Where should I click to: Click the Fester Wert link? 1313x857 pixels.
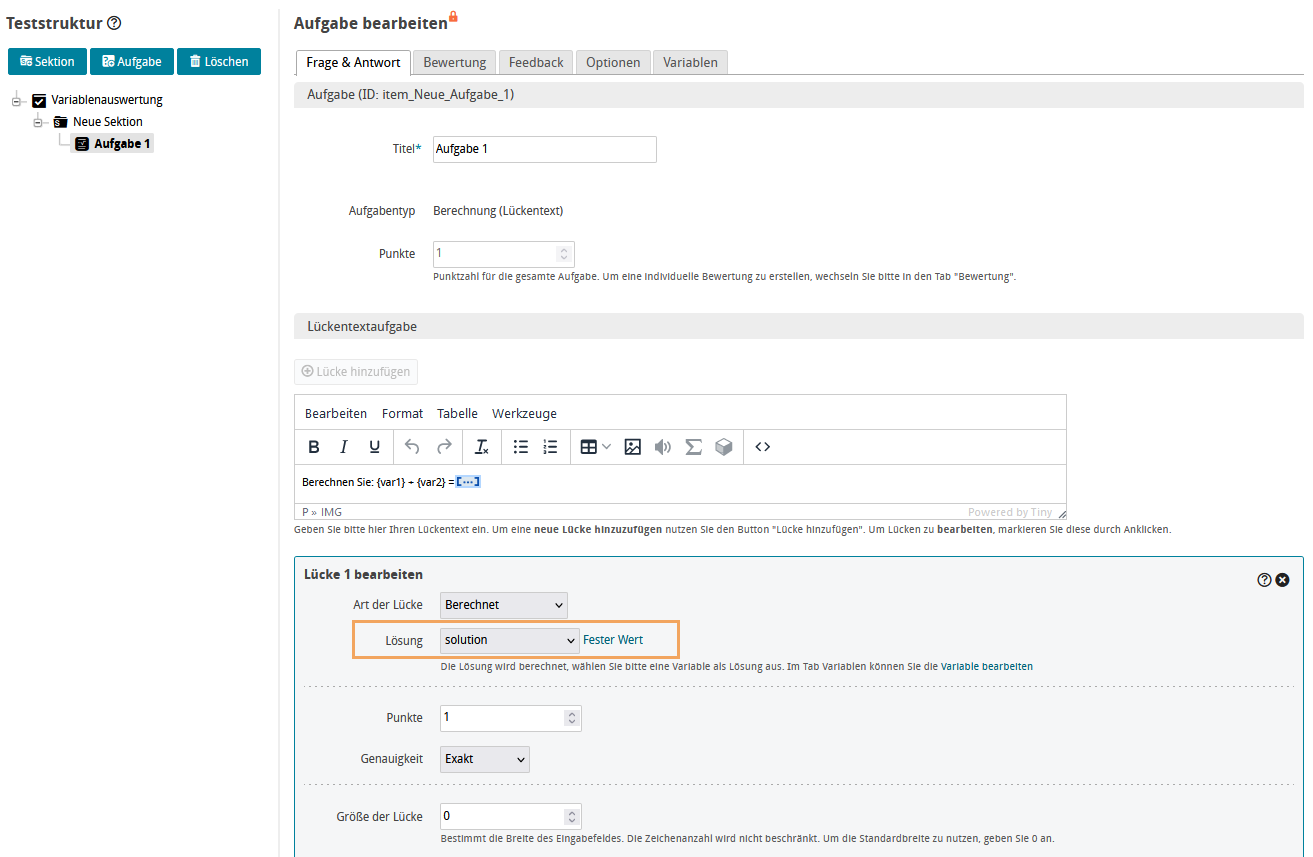pos(613,640)
